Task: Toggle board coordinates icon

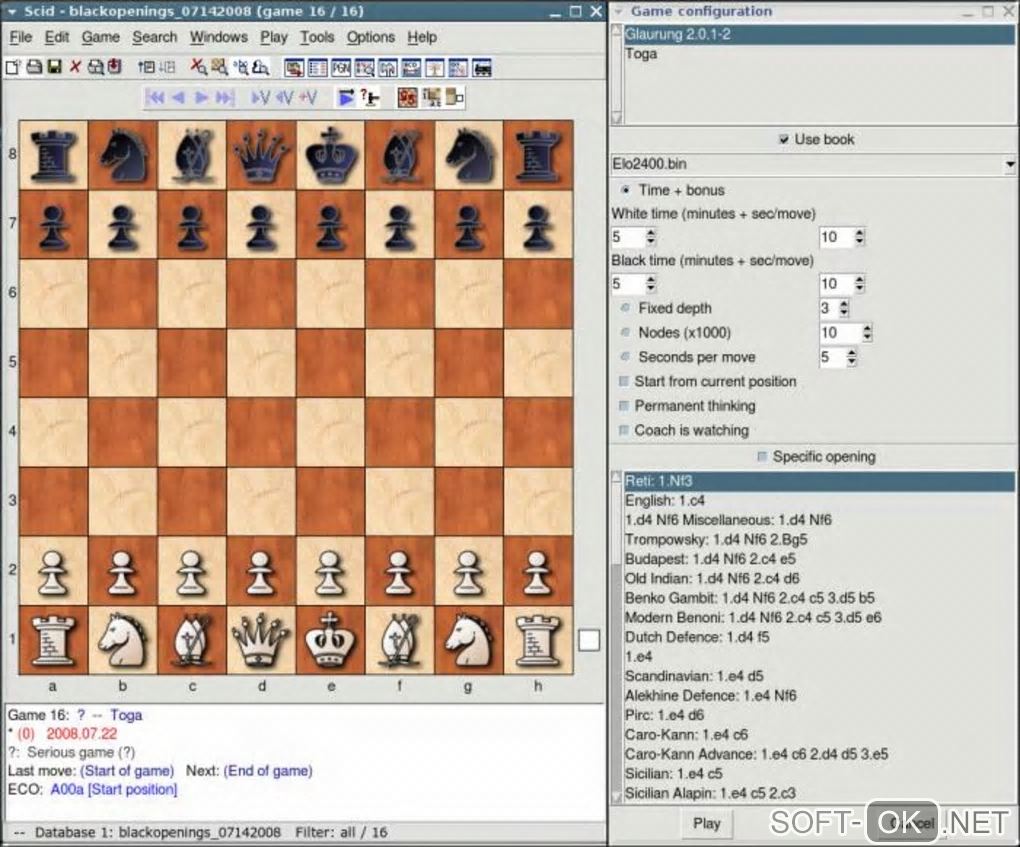Action: point(431,98)
